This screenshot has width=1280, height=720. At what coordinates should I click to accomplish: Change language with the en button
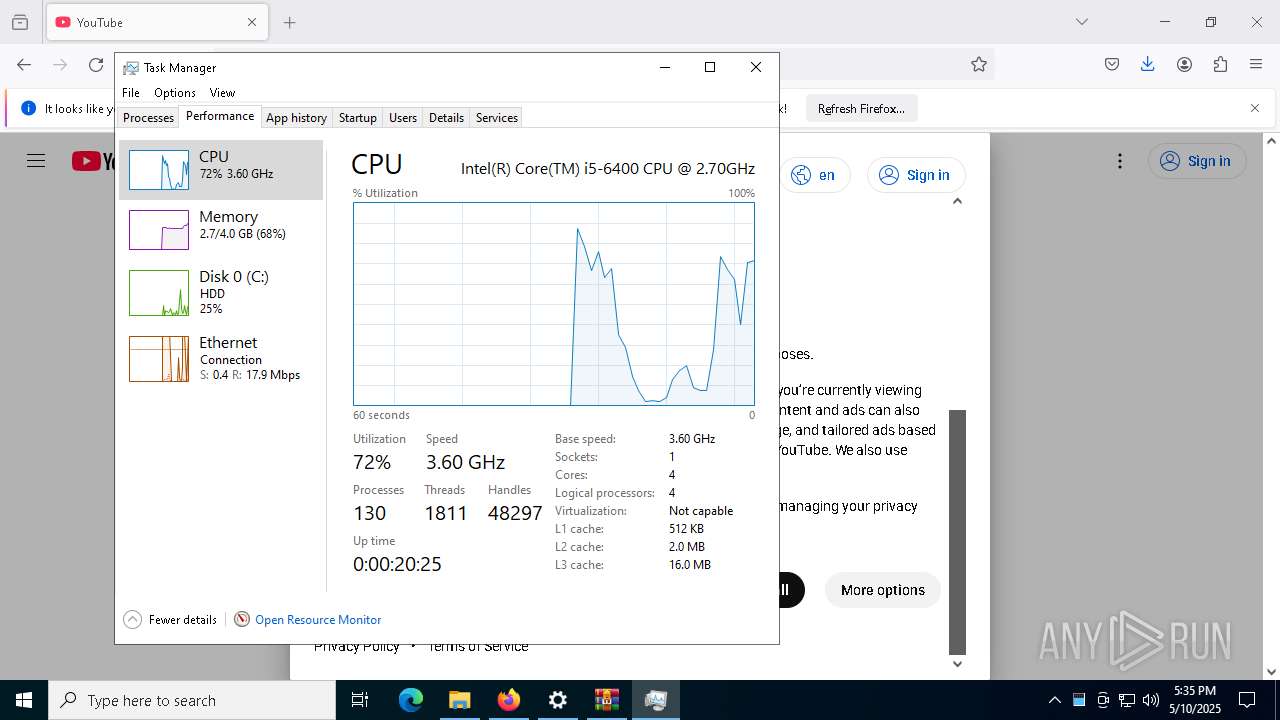tap(815, 175)
